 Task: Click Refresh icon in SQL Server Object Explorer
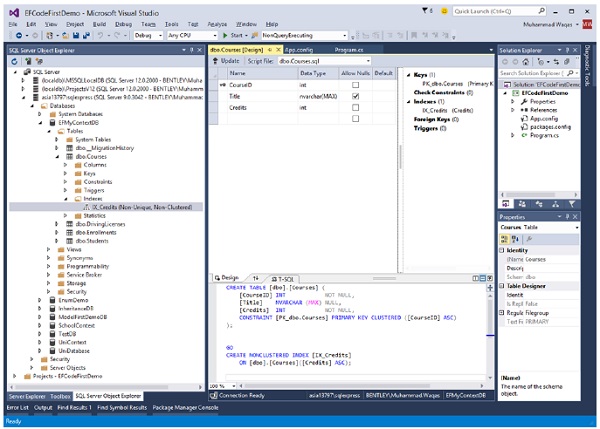pos(13,61)
